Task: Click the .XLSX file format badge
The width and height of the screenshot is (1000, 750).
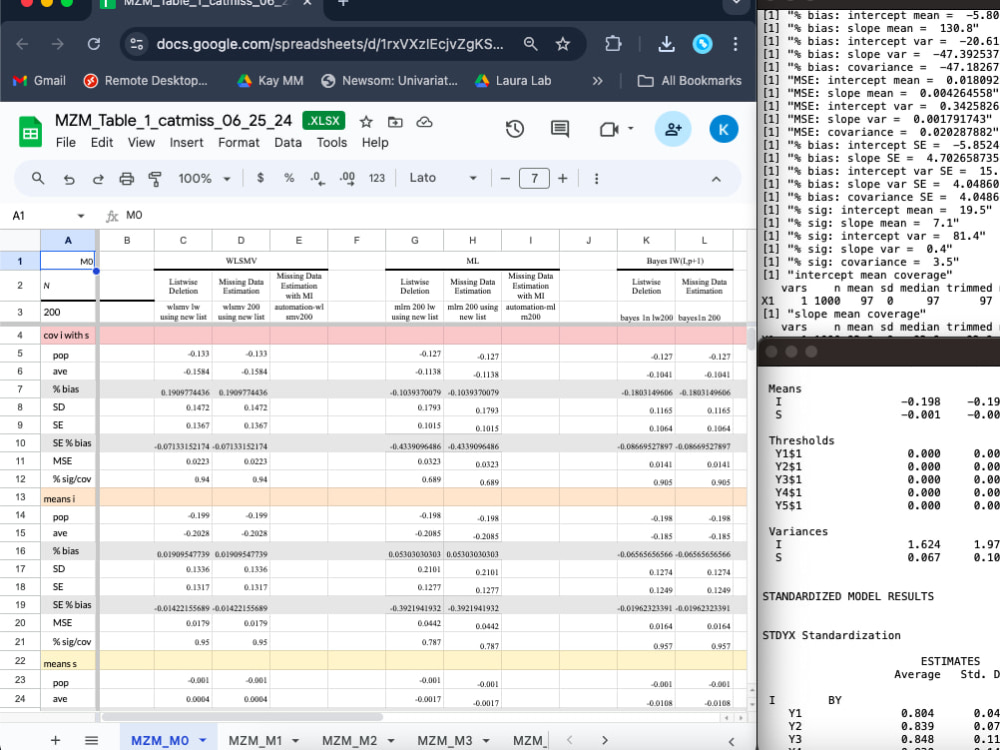Action: 324,121
